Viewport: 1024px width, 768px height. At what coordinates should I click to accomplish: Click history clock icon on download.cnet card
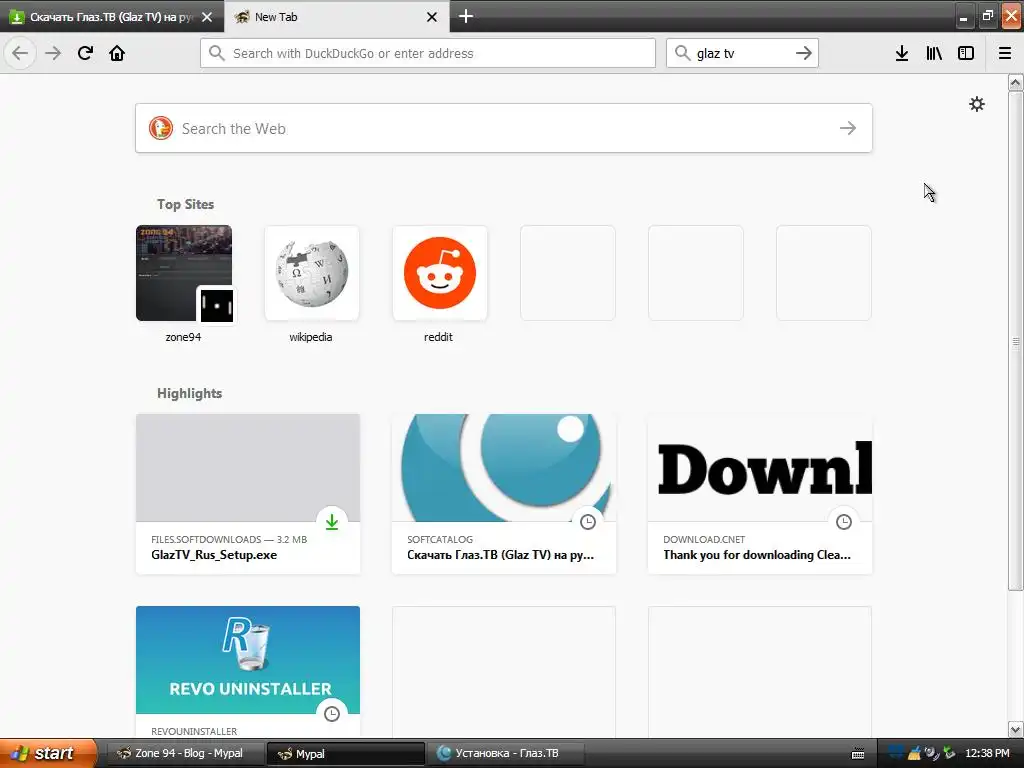pos(844,522)
